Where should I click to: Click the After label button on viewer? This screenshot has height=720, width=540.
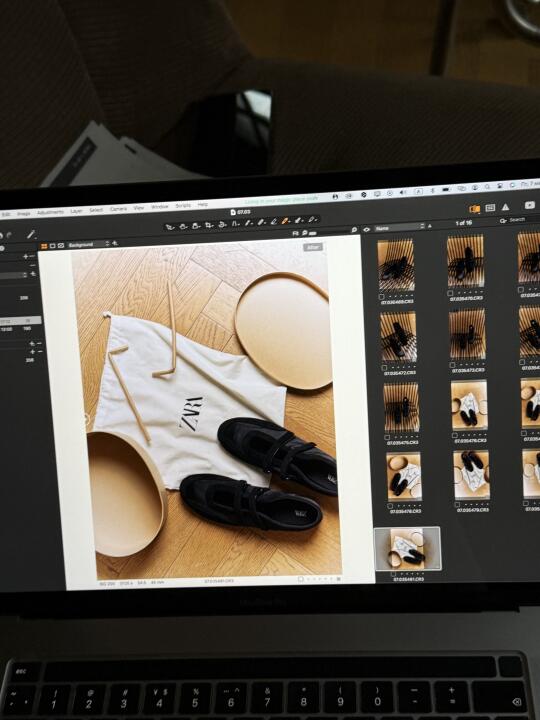pyautogui.click(x=313, y=247)
